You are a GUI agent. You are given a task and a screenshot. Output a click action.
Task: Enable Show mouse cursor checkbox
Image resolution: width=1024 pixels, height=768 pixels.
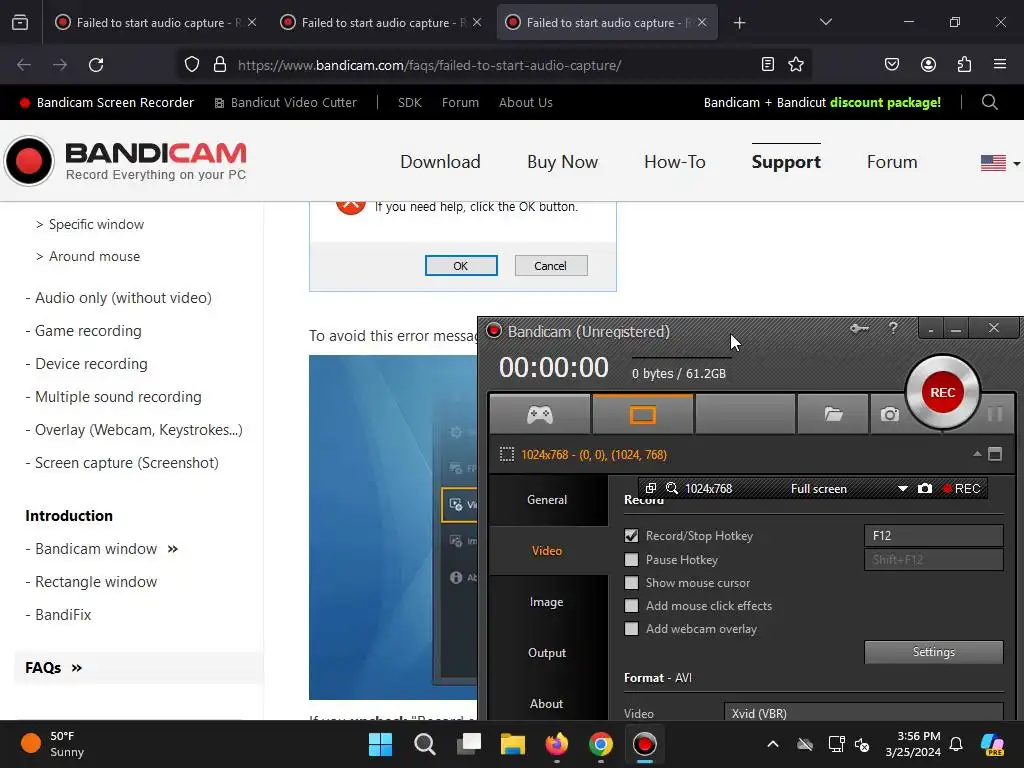(x=631, y=583)
